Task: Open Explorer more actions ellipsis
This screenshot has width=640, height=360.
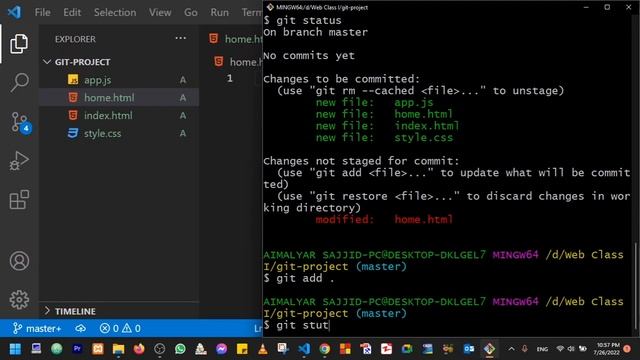Action: click(180, 38)
